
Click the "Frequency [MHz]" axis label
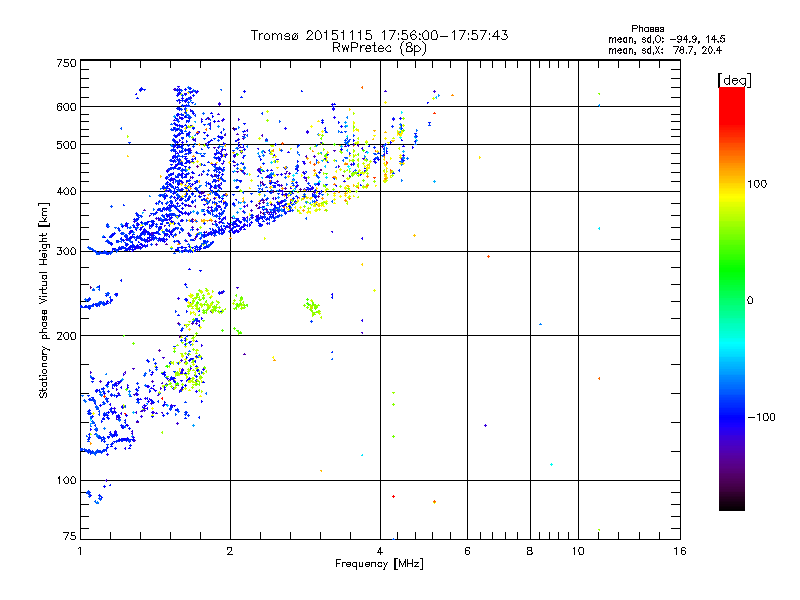point(379,564)
